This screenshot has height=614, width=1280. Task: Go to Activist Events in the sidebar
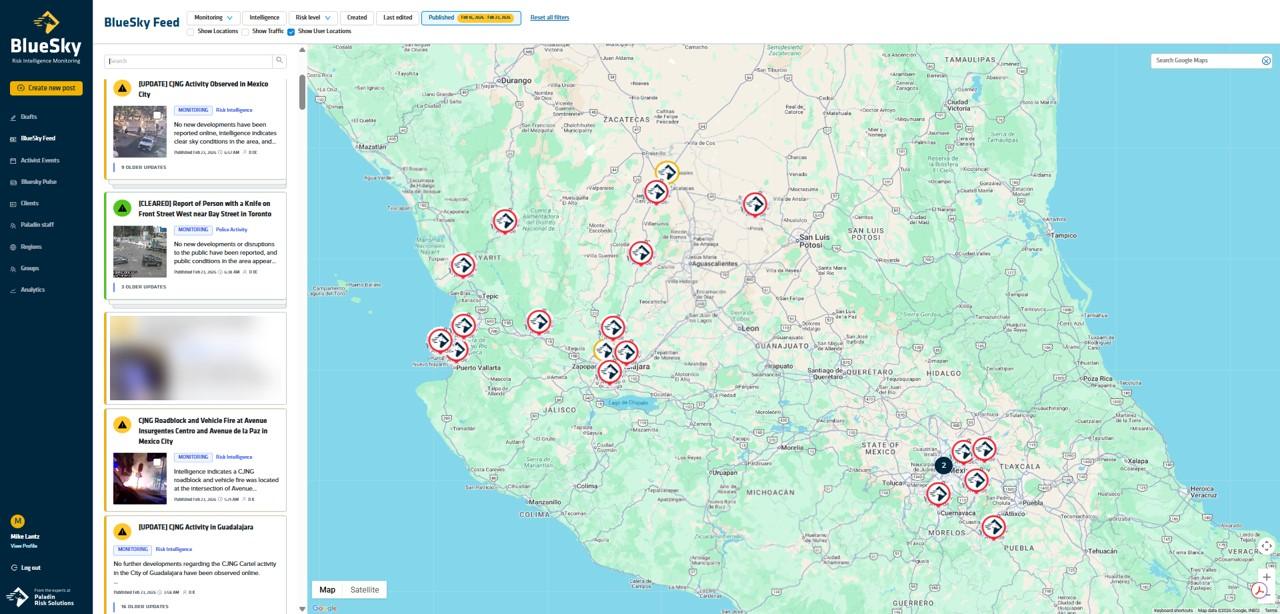(40, 160)
